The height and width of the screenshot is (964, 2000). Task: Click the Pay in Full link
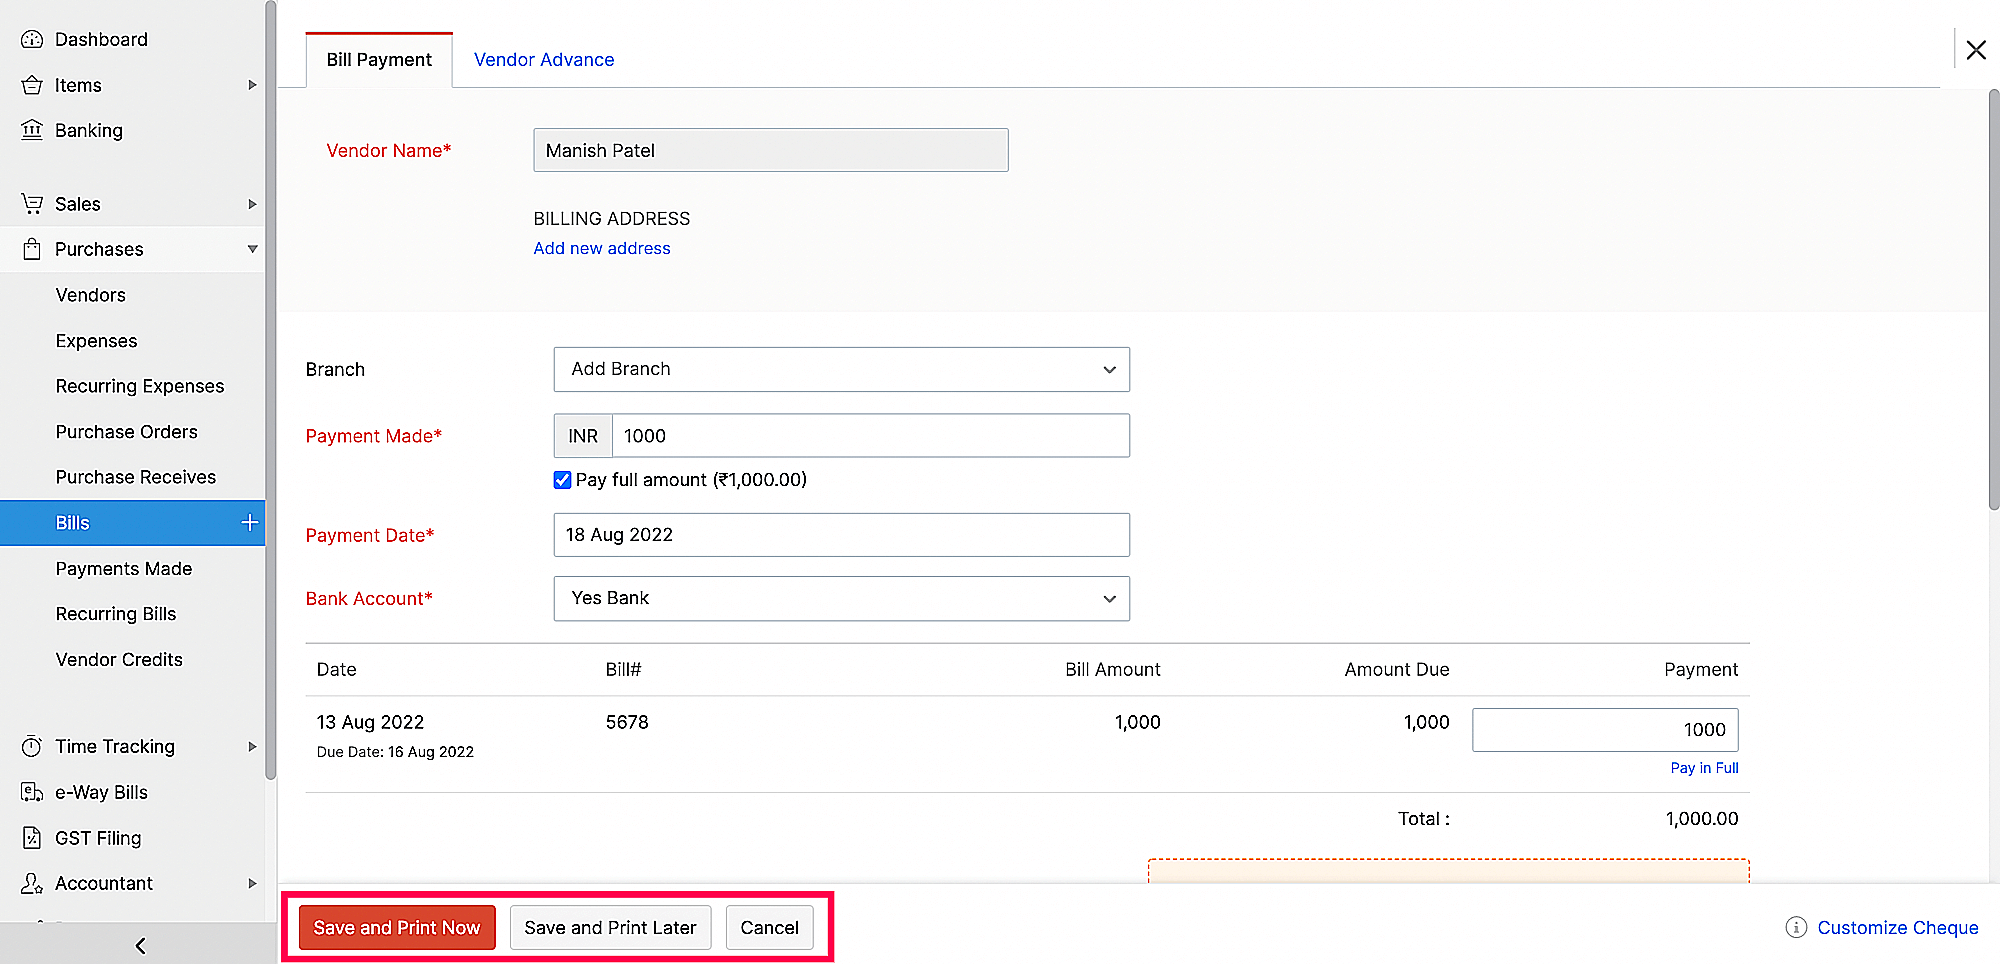[1704, 768]
